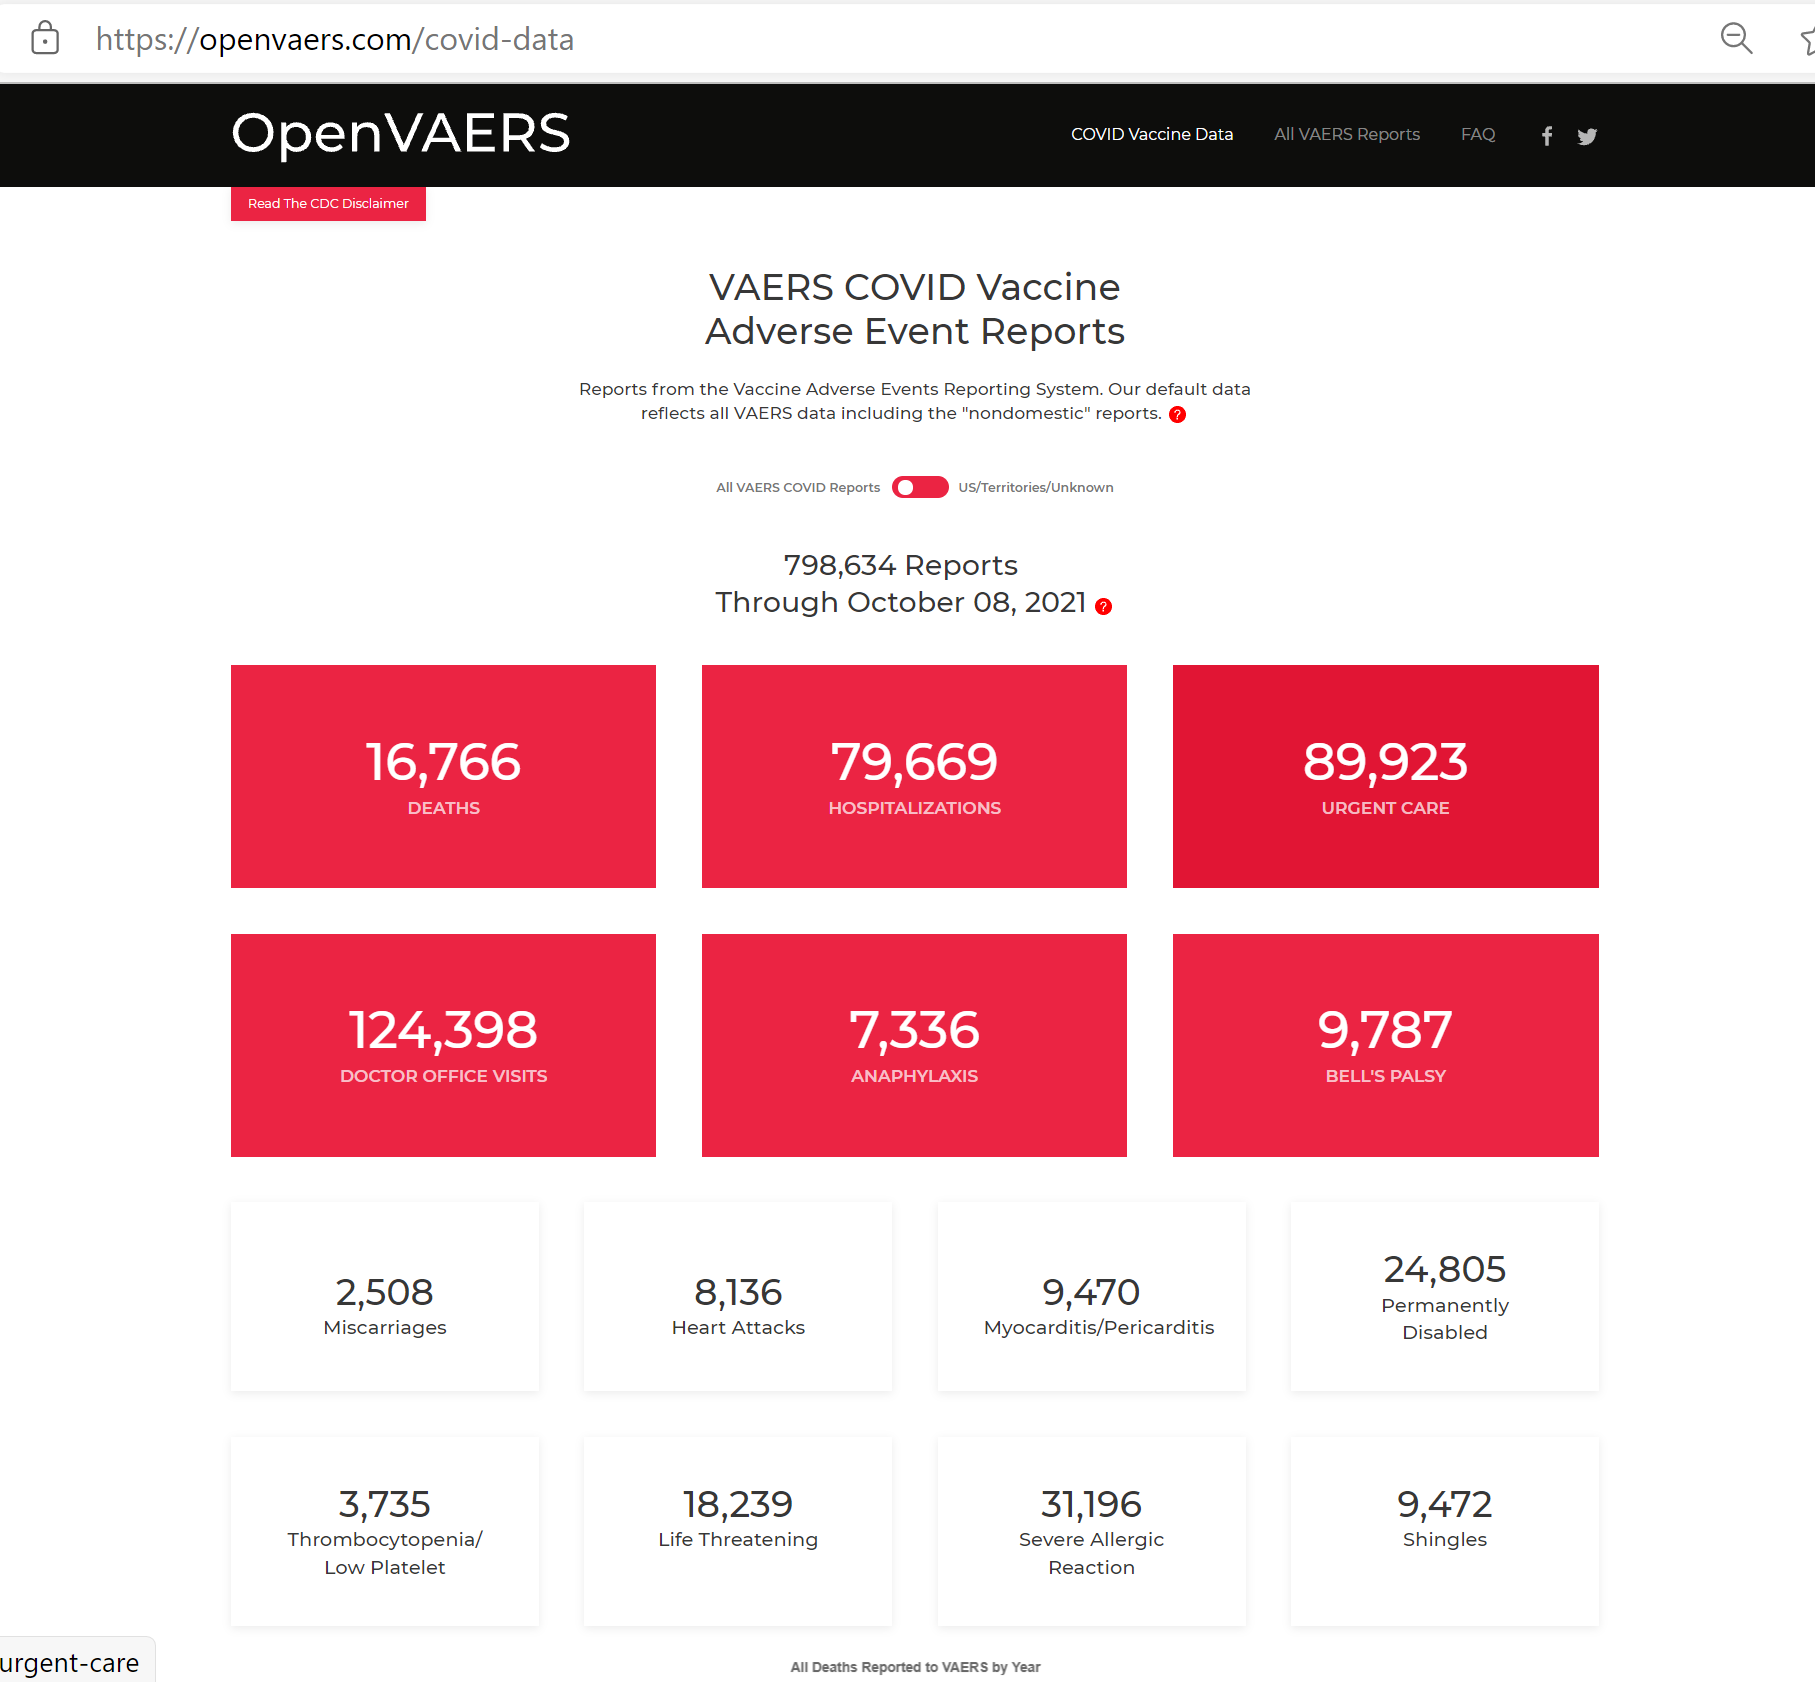The image size is (1815, 1682).
Task: Click 'All Deaths Reported to VAERS by Year' title
Action: click(x=915, y=1667)
